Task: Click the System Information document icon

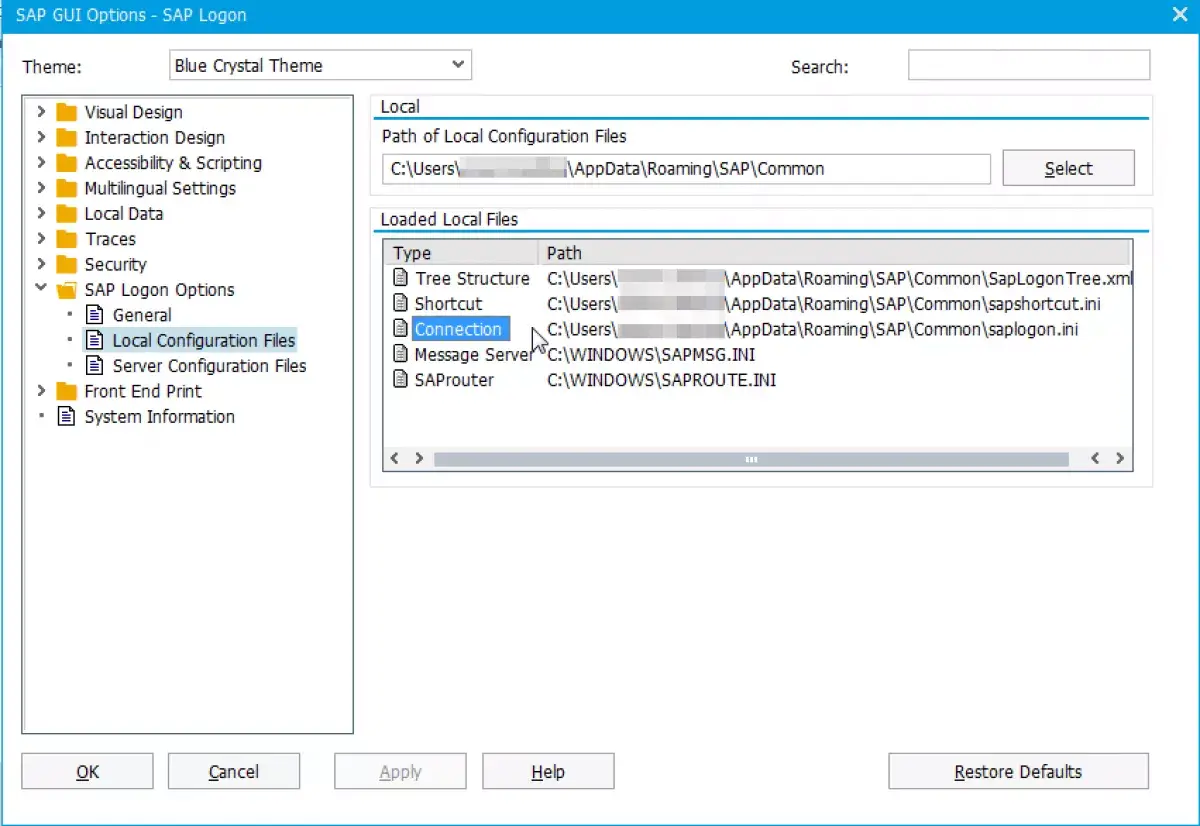Action: [x=66, y=416]
